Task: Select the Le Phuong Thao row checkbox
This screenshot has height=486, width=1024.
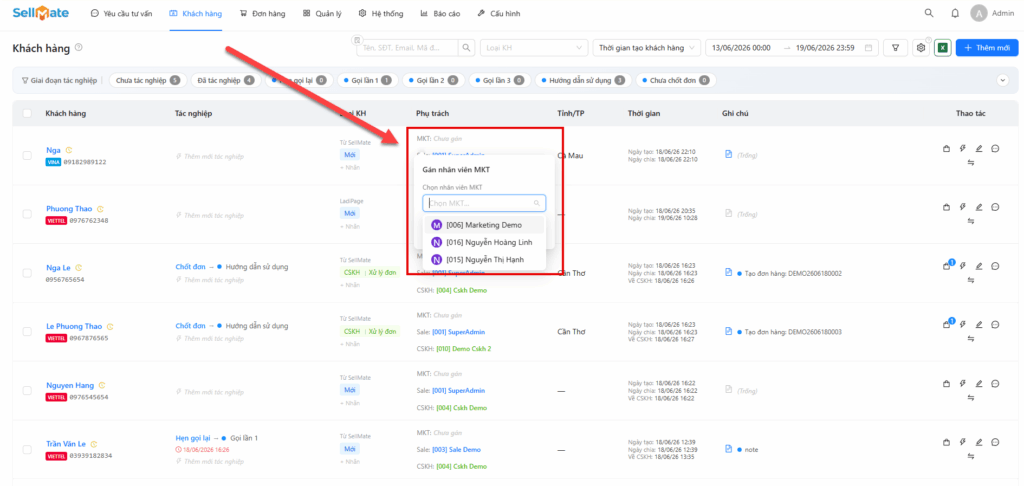Action: click(x=27, y=331)
